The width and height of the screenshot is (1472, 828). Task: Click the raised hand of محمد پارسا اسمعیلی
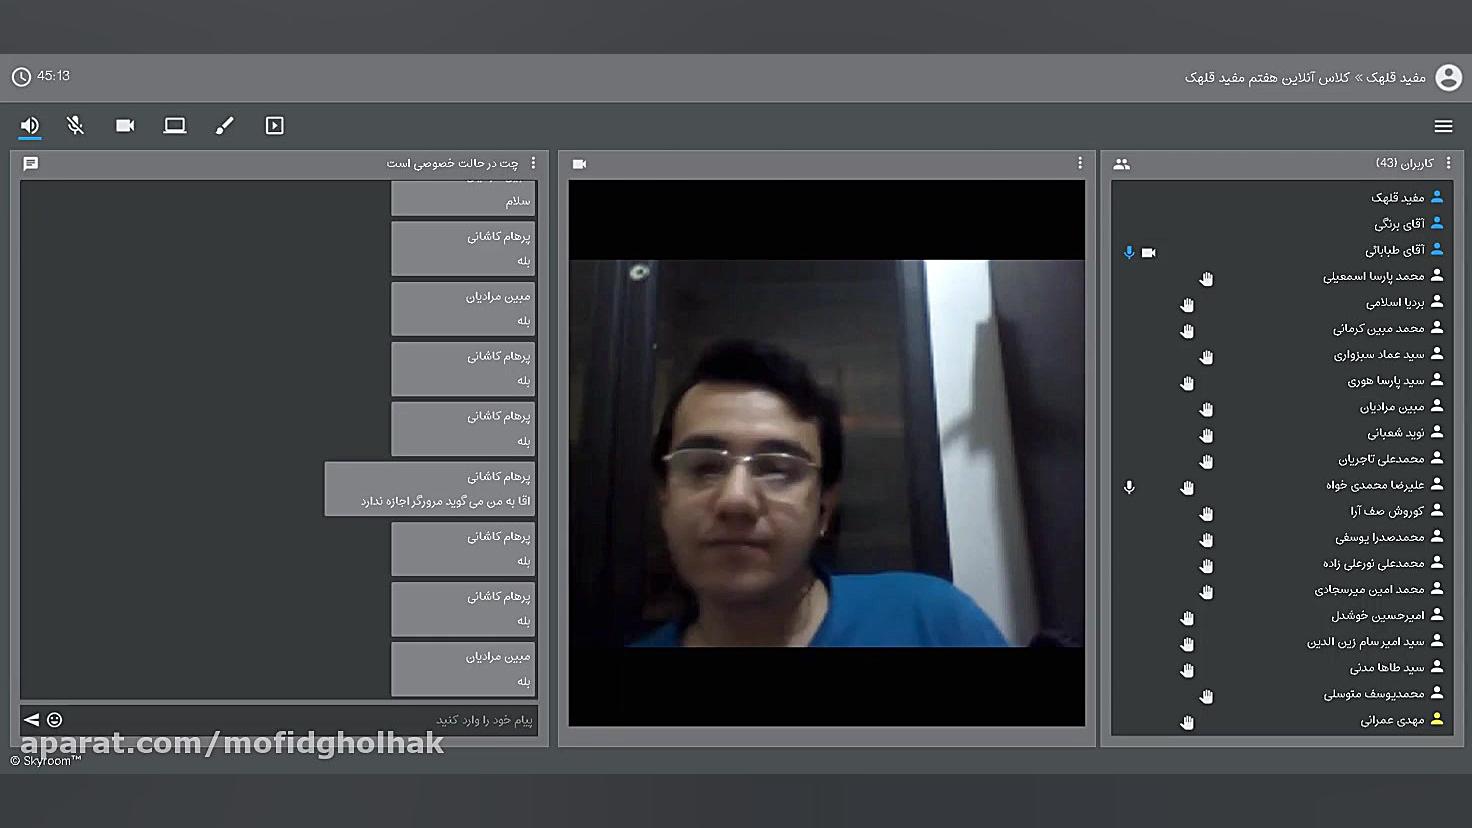pyautogui.click(x=1206, y=279)
